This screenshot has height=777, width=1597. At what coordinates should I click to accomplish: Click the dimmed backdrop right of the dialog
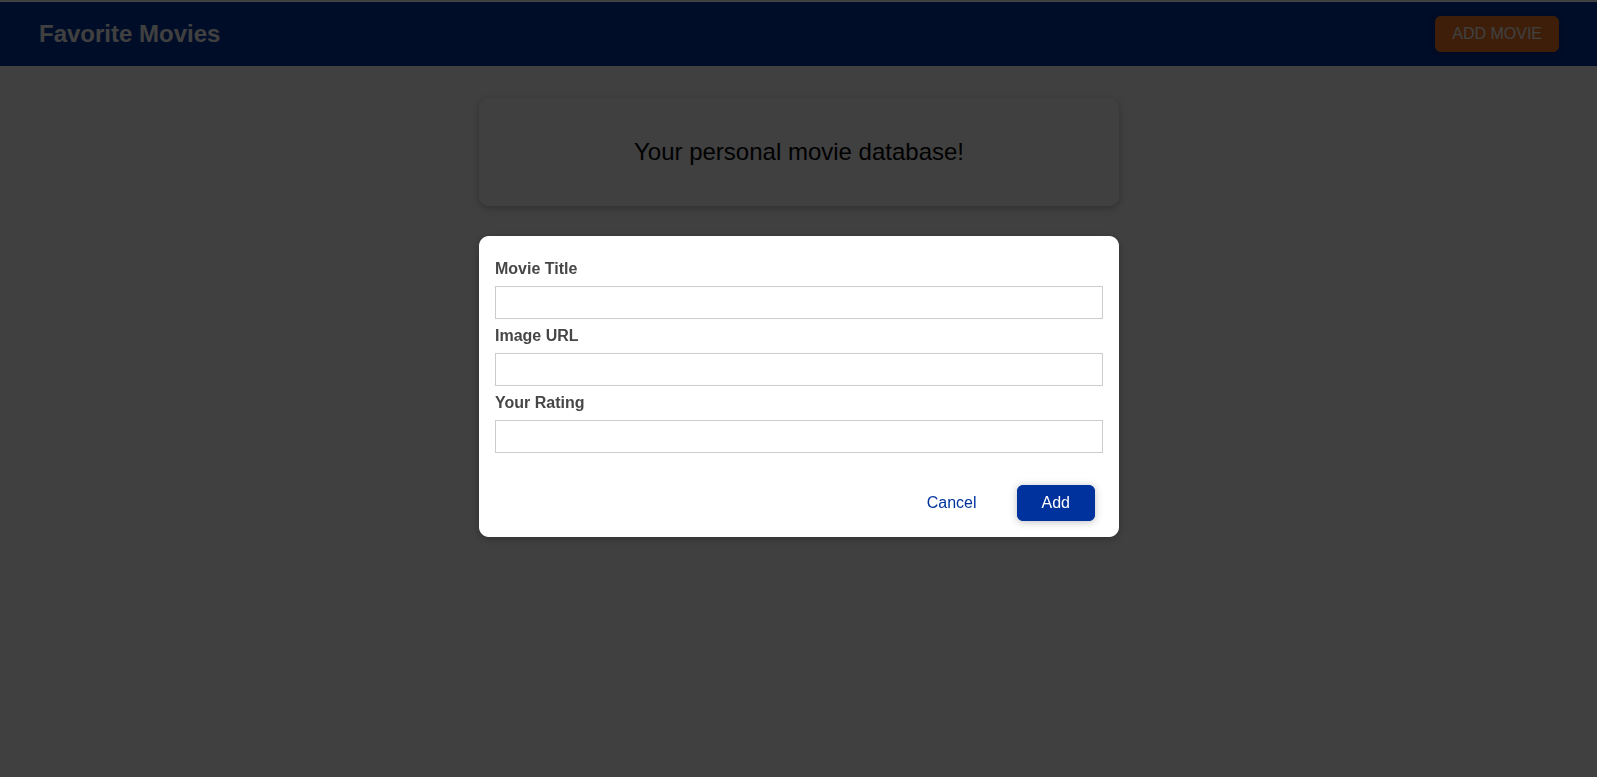click(1350, 400)
